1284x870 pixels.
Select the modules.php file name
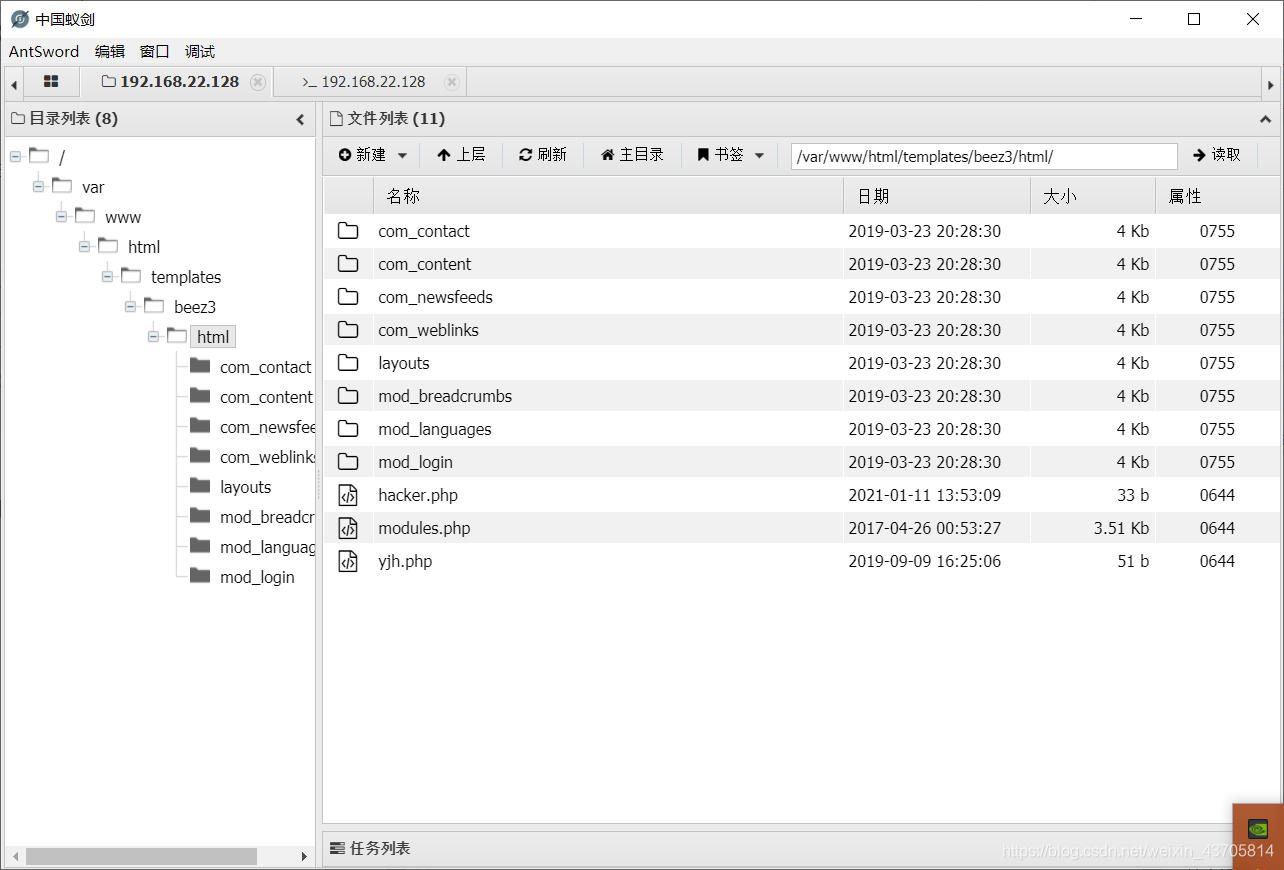[424, 528]
